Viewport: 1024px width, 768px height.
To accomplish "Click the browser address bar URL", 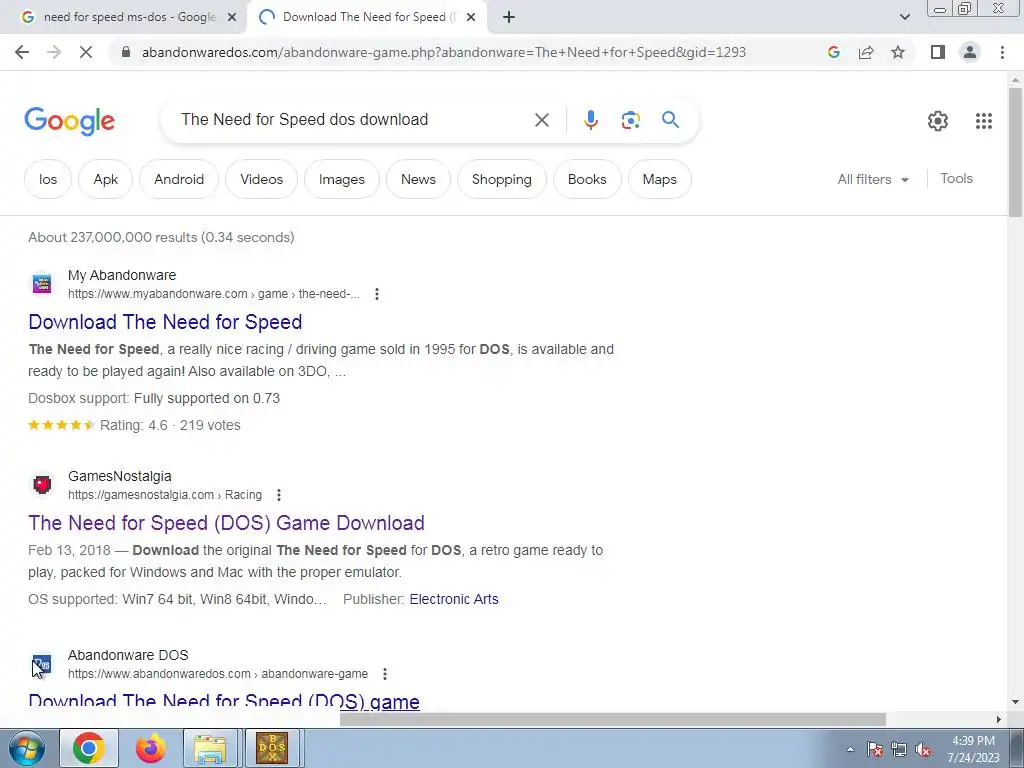I will pos(443,52).
